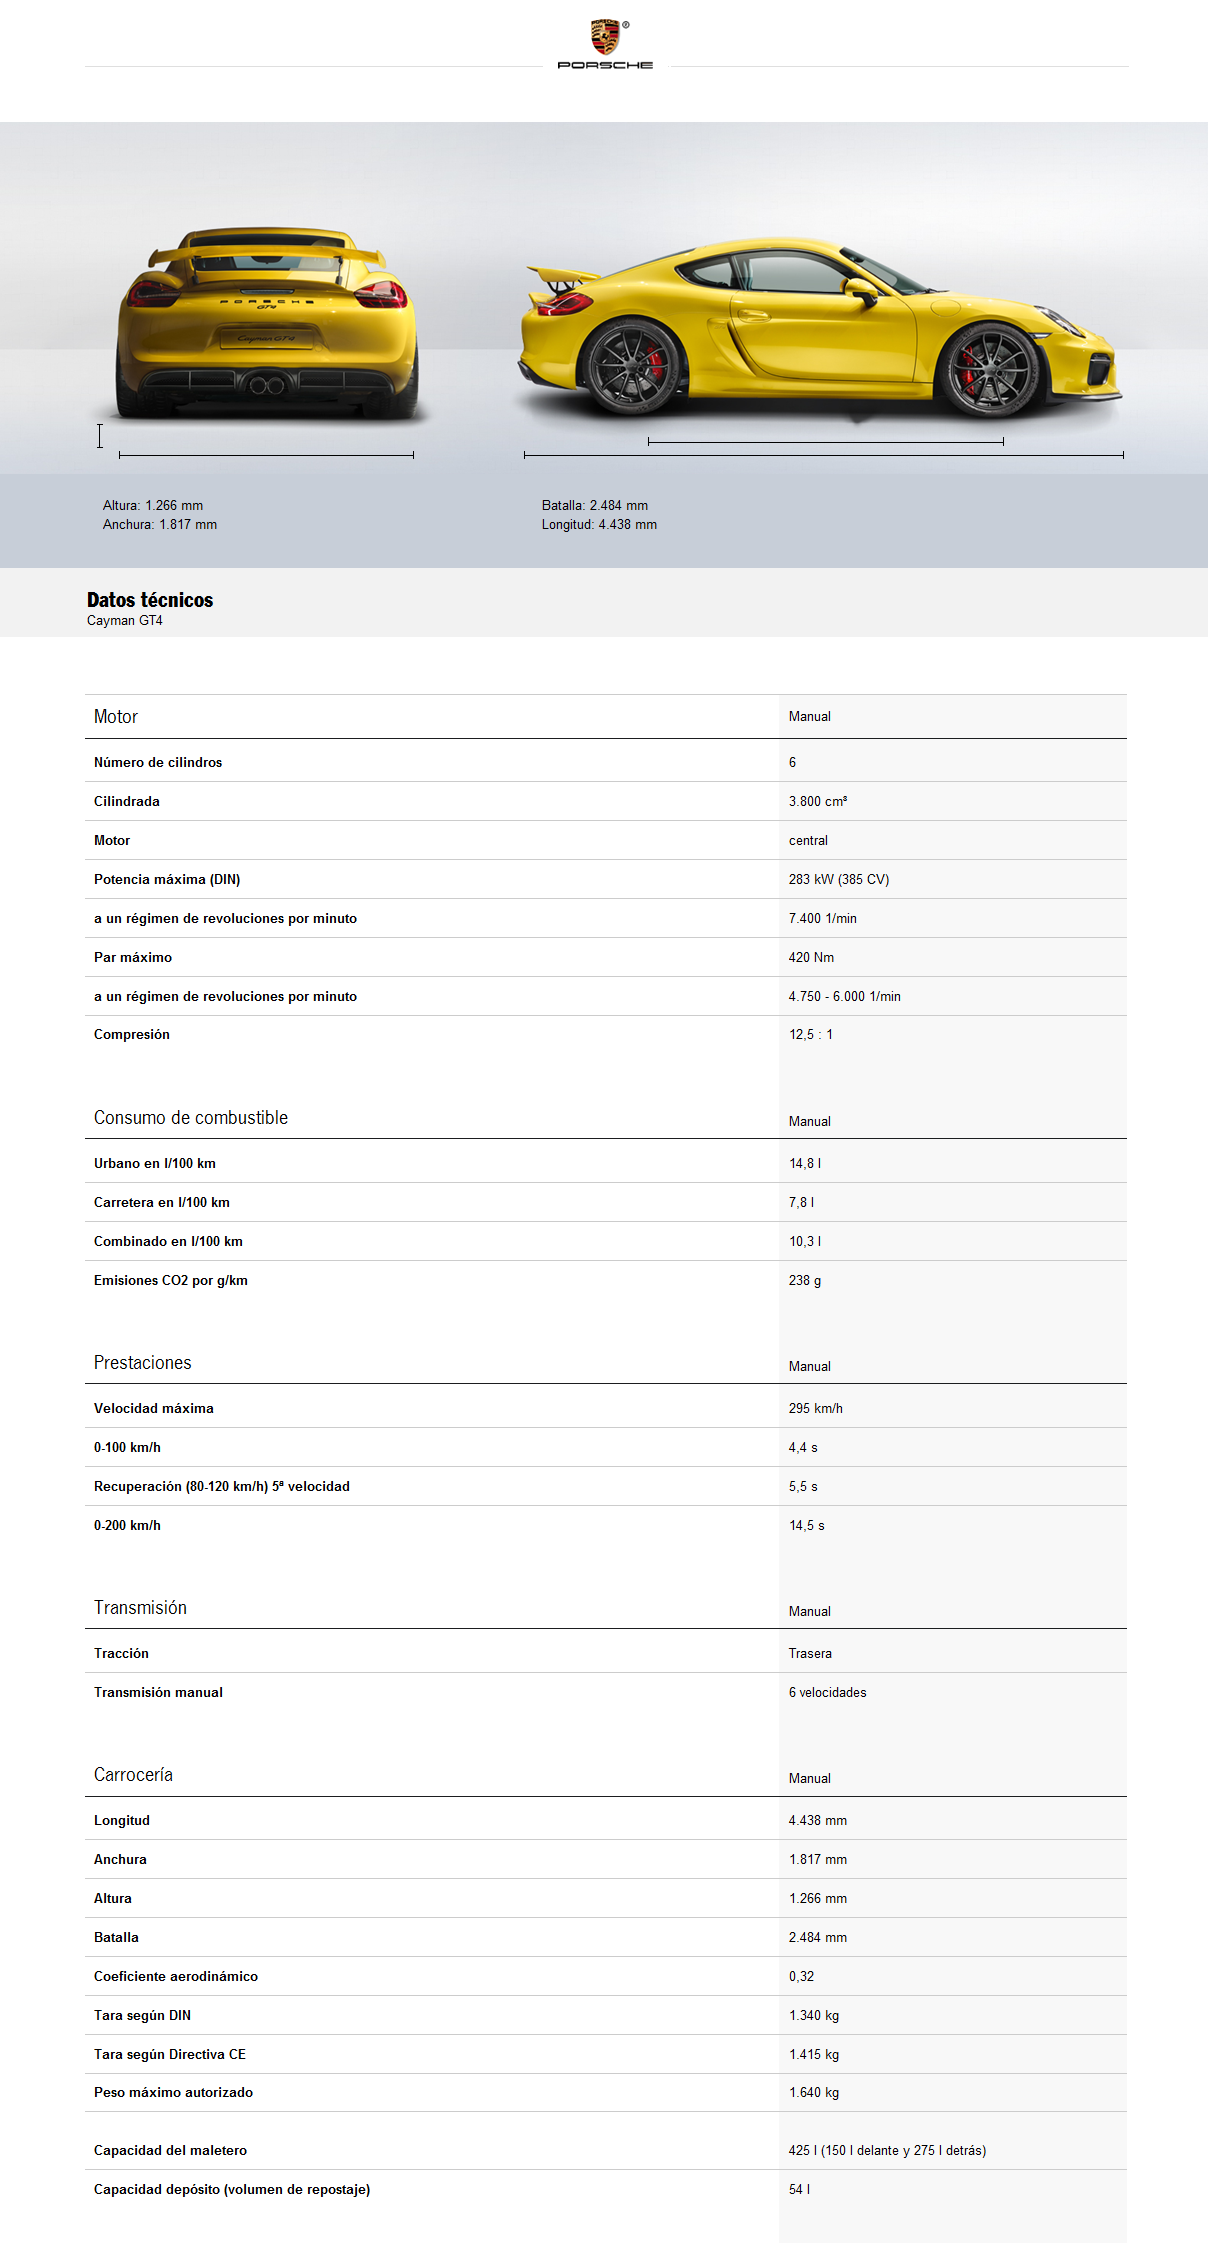Screen dimensions: 1208x2264
Task: Click the 'Trasera' traction value
Action: (810, 1654)
